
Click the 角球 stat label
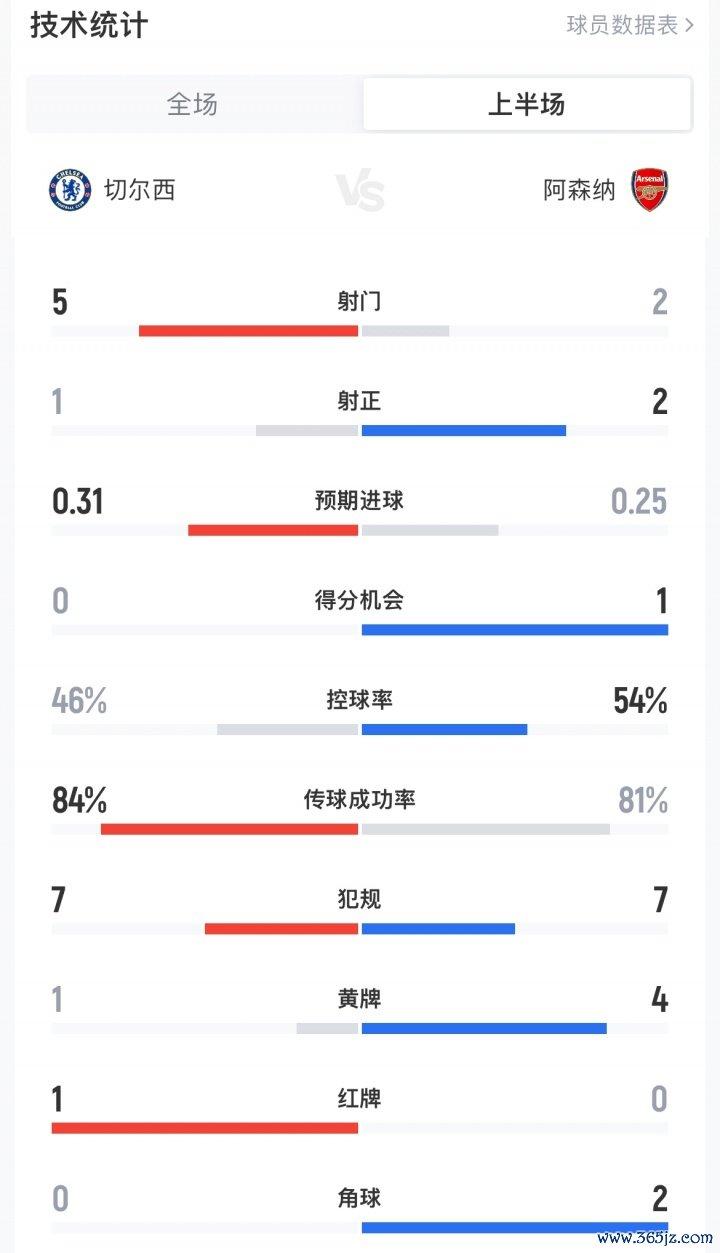pyautogui.click(x=359, y=1198)
